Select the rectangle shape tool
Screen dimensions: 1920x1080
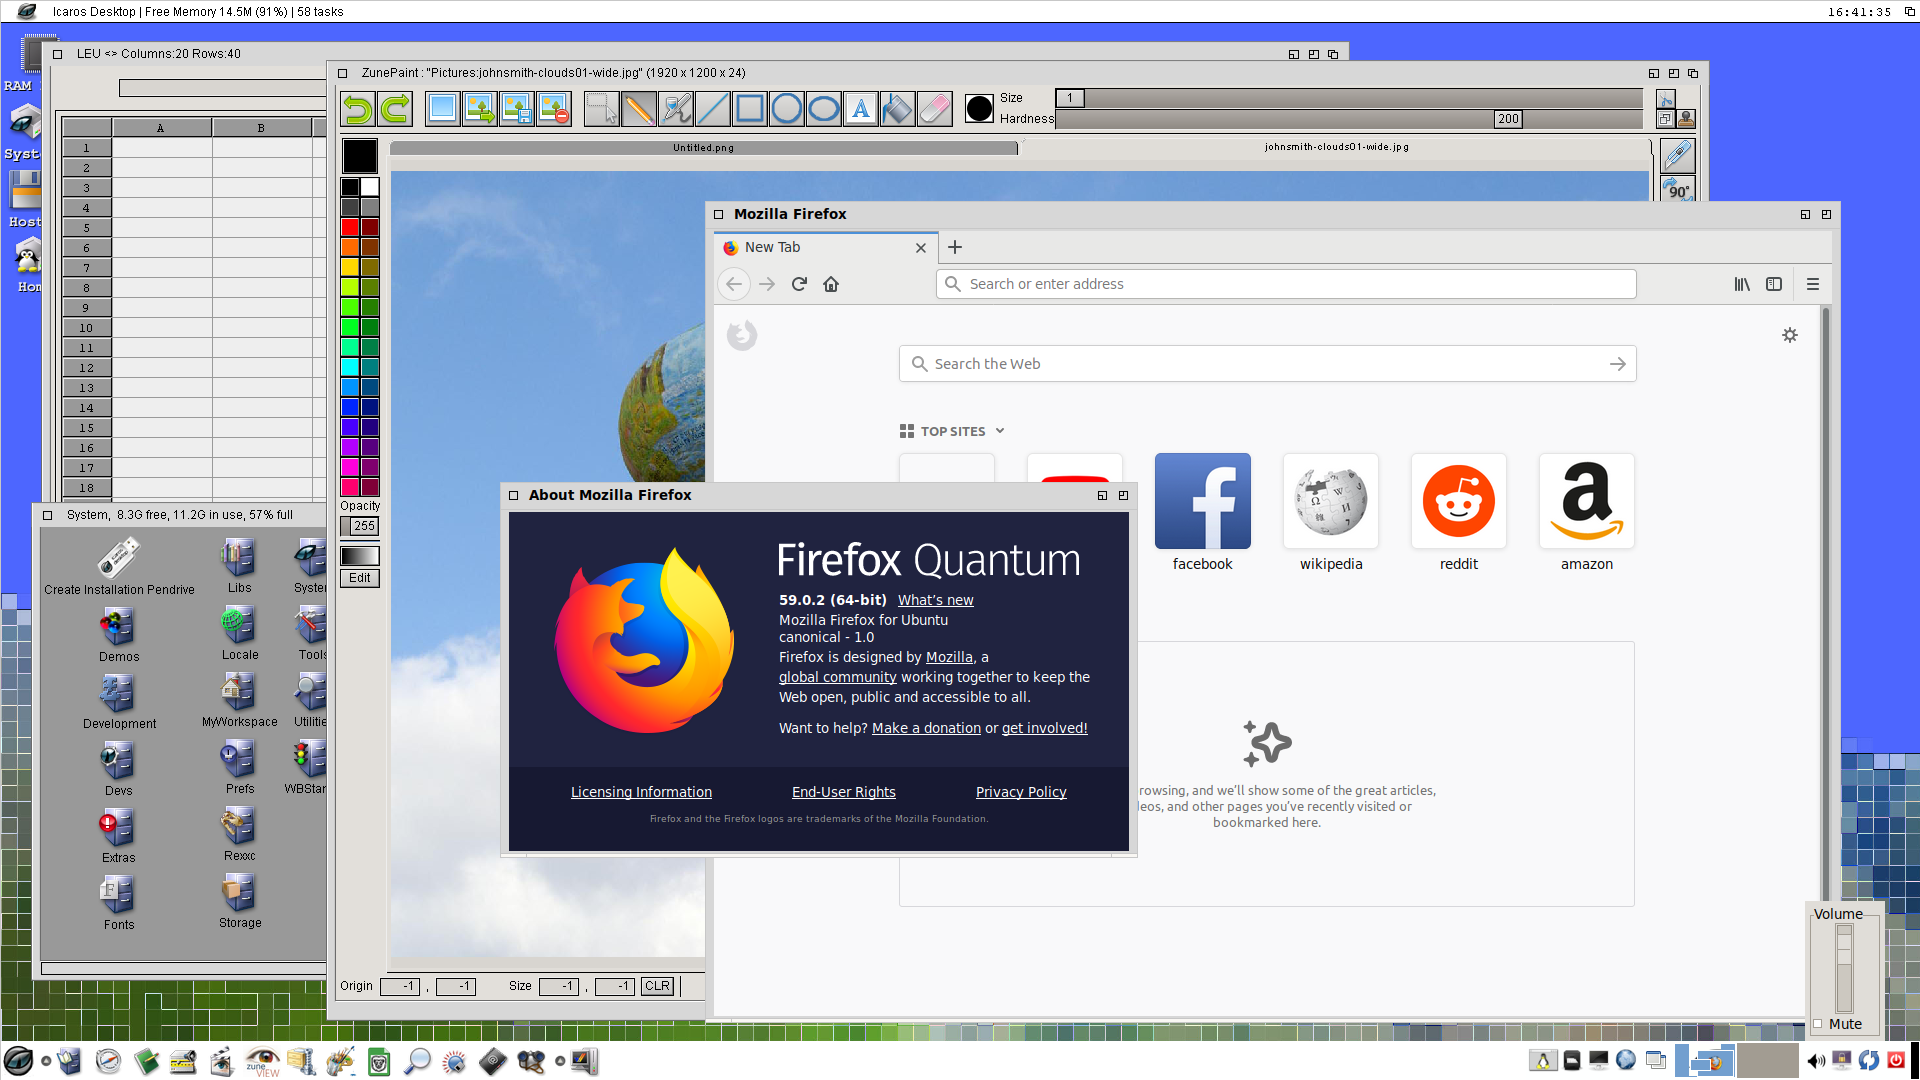click(749, 109)
